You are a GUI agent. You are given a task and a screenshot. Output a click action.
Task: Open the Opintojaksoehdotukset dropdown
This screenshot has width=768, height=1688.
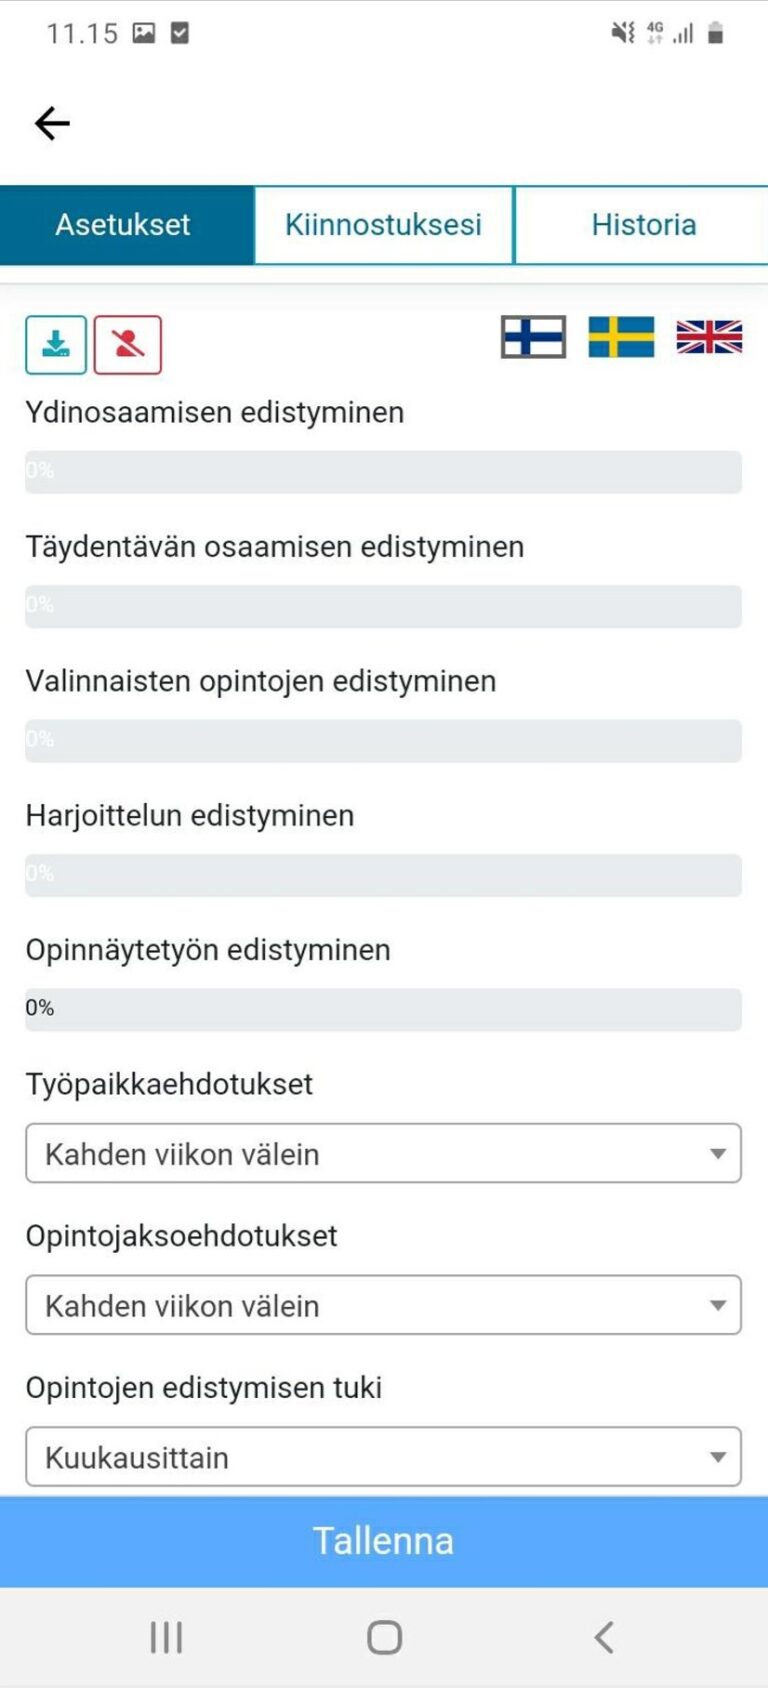coord(383,1305)
